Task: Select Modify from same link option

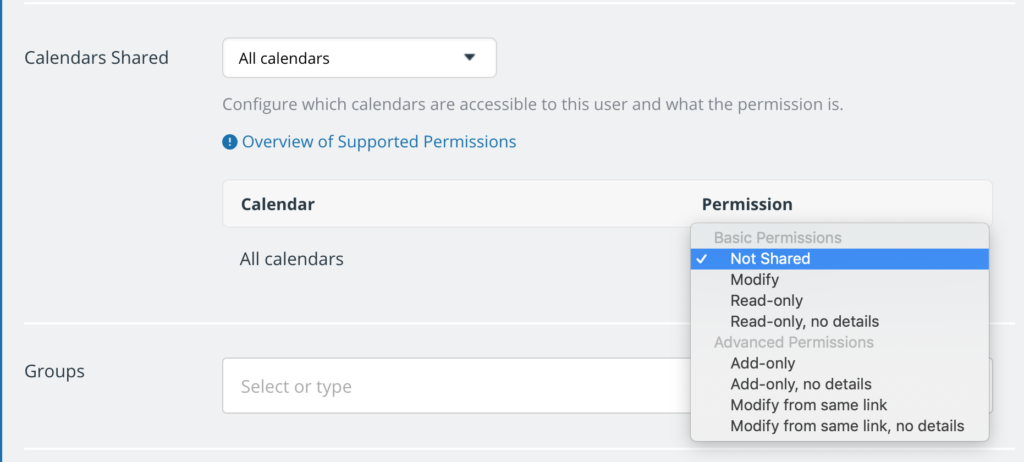Action: pos(840,405)
